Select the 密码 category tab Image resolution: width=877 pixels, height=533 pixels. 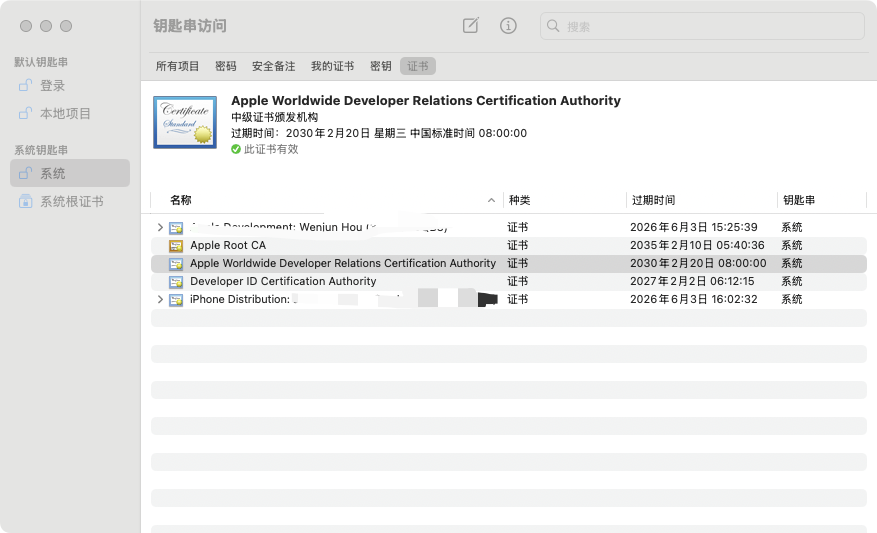(226, 66)
